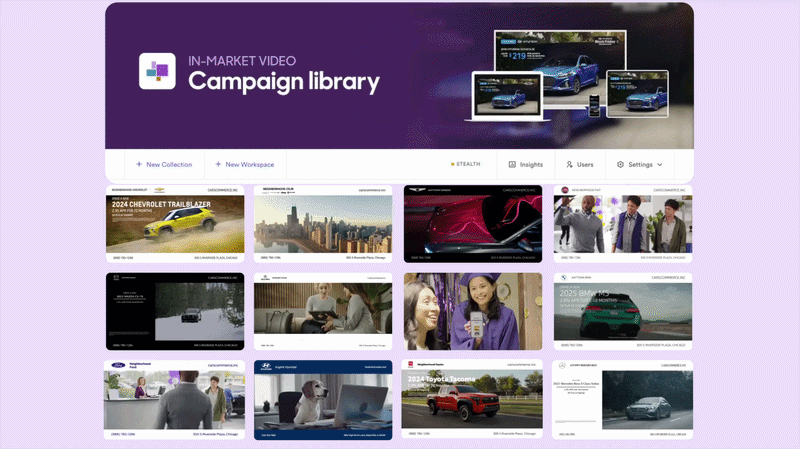Open the Mercedes-Benz sedan campaign thumbnail
This screenshot has height=449, width=800.
622,400
